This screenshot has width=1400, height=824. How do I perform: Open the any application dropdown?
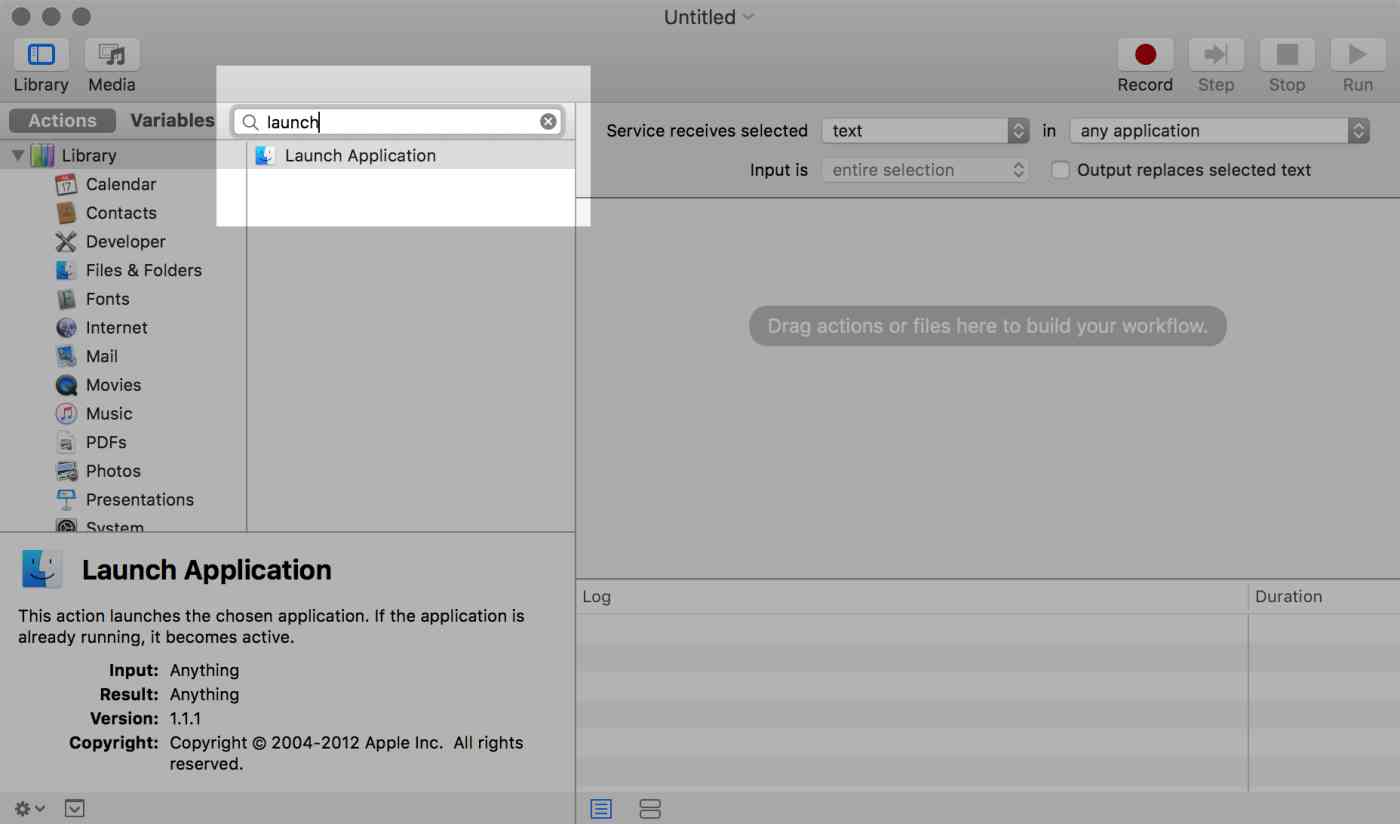point(1219,131)
